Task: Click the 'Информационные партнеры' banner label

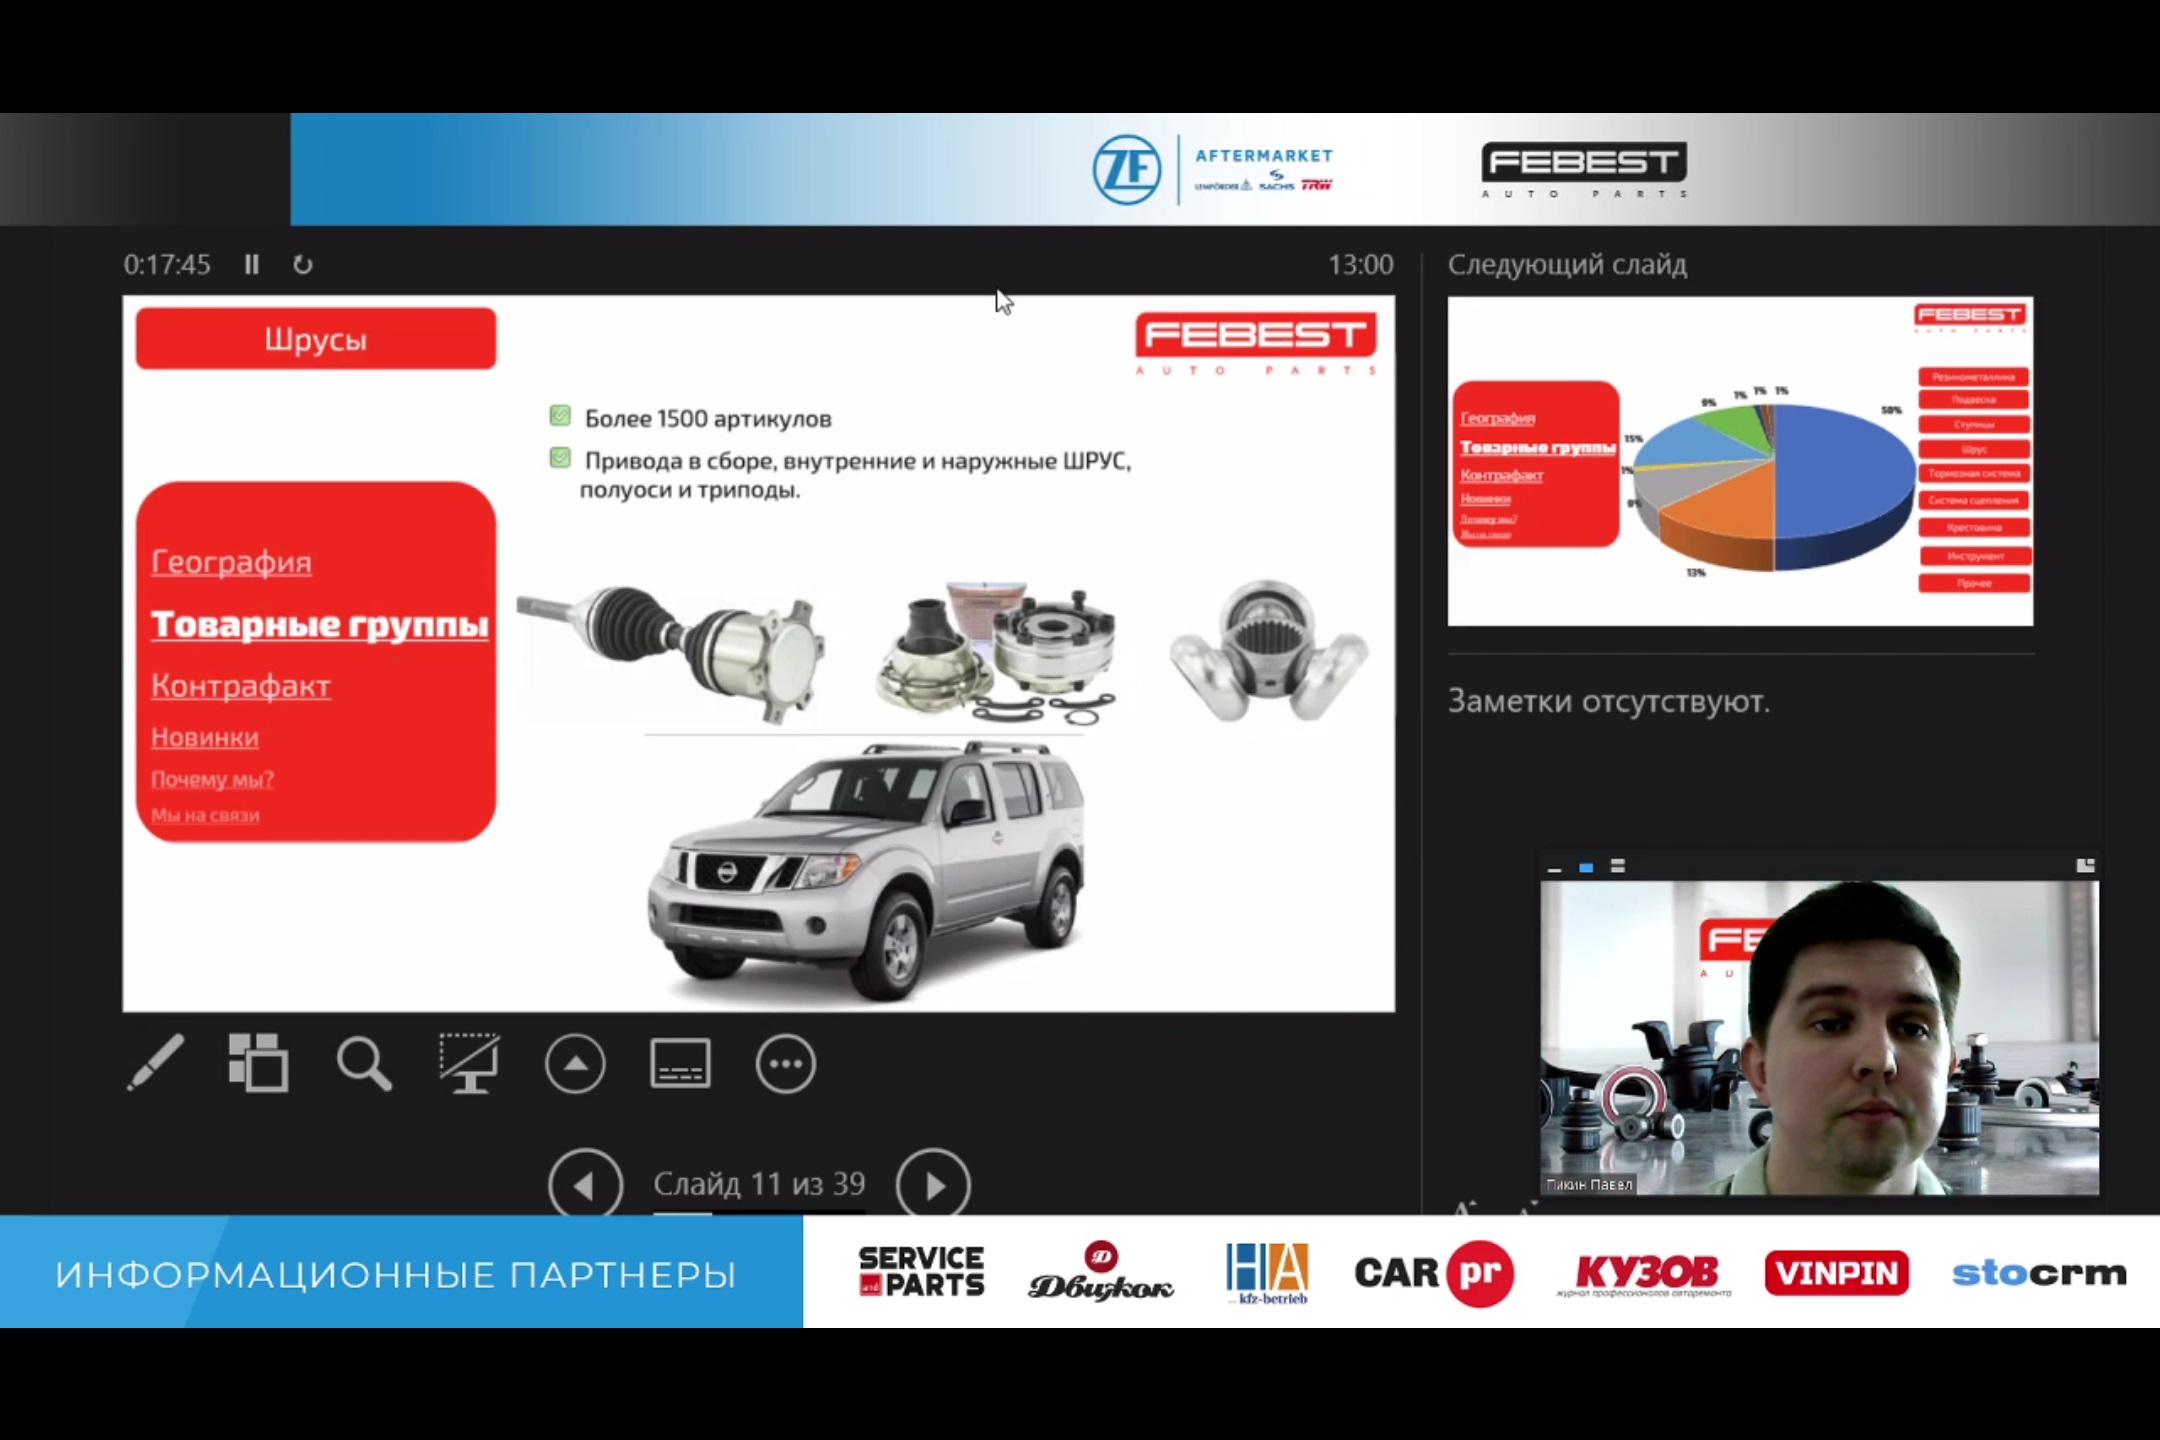Action: [396, 1275]
